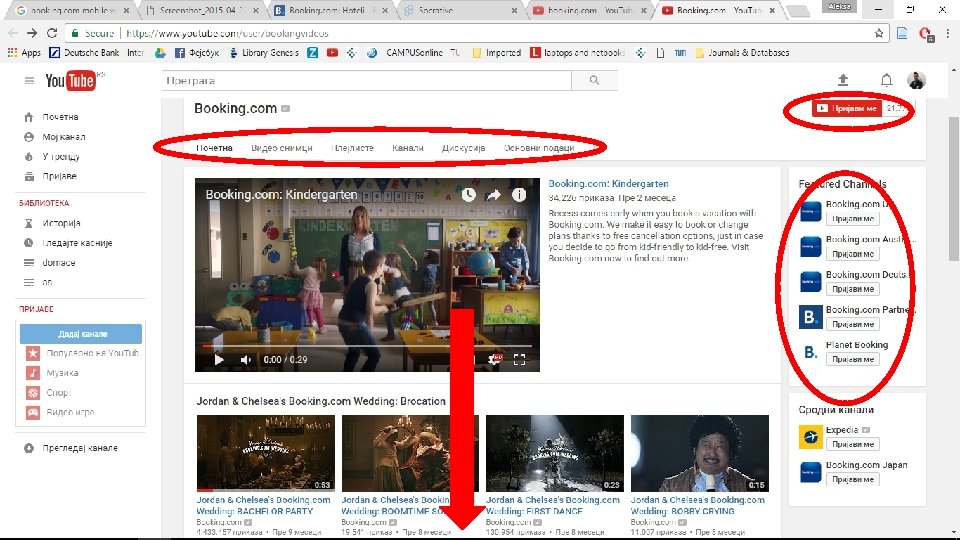Open the Booking.com: Kindergarten title link
960x540 pixels.
click(x=608, y=183)
